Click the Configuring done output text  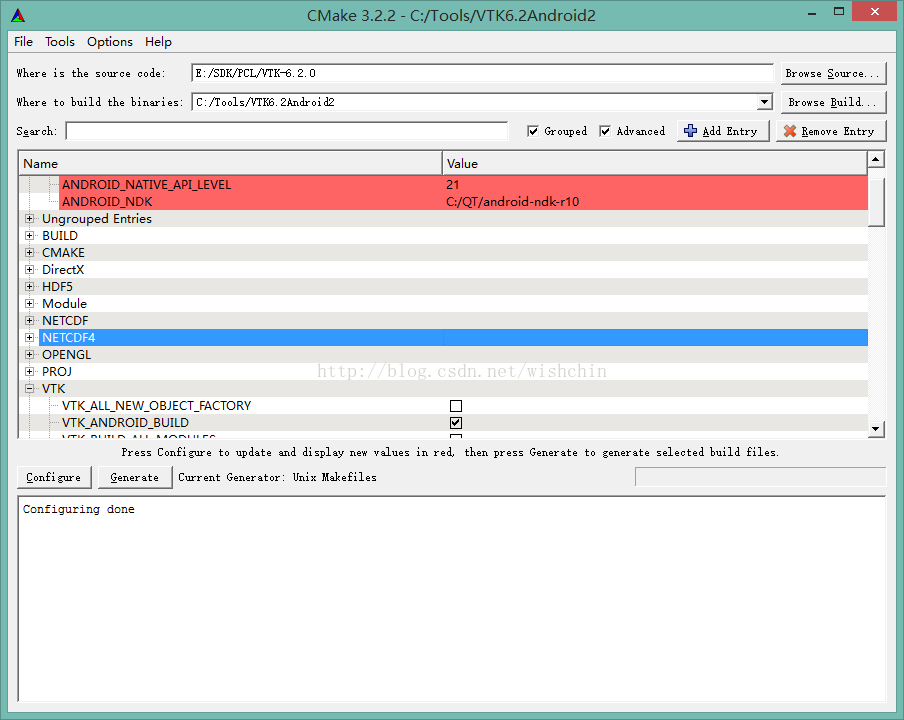click(78, 509)
